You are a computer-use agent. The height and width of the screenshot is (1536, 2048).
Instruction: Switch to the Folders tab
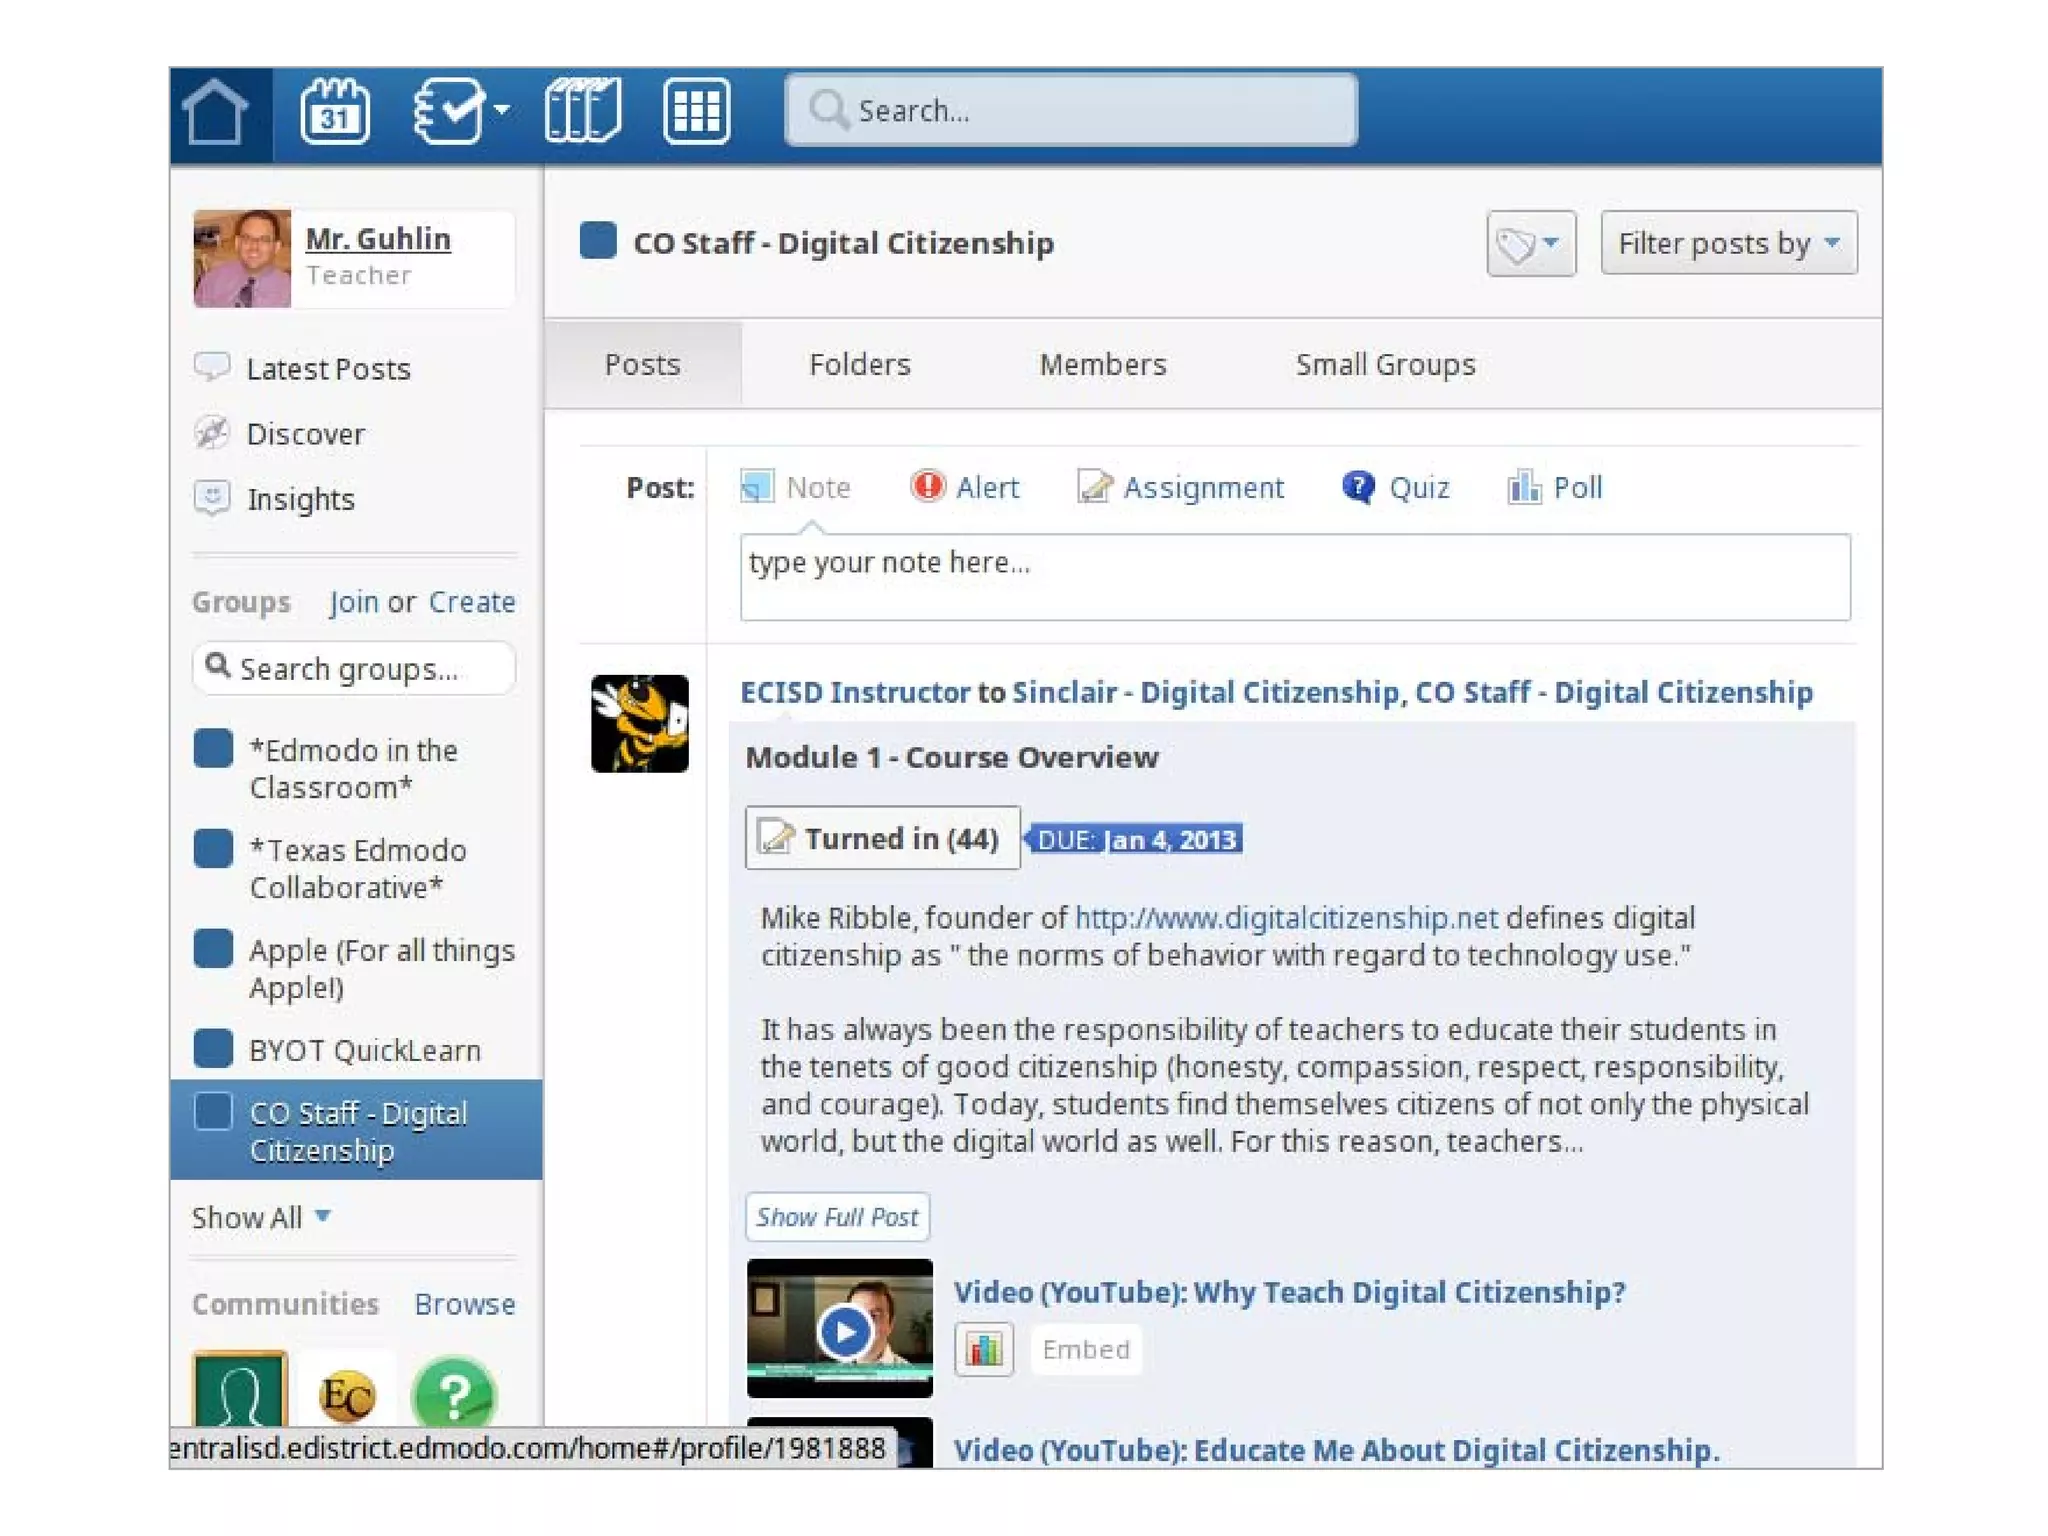(859, 365)
